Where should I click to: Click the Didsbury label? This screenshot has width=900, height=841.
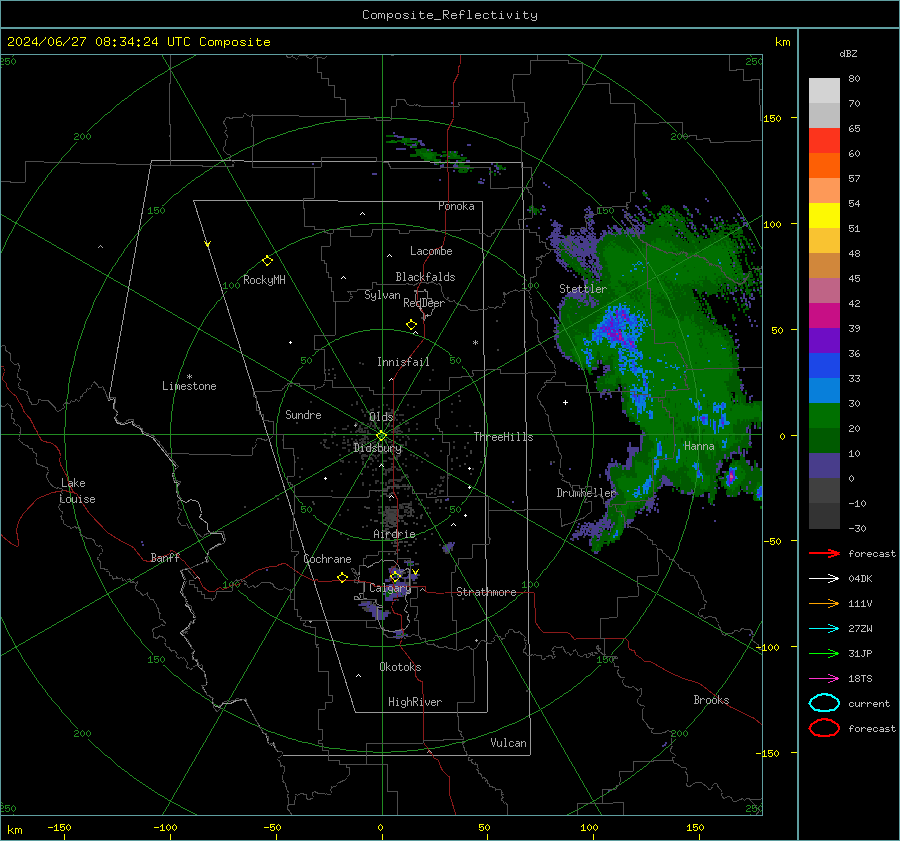coord(377,448)
